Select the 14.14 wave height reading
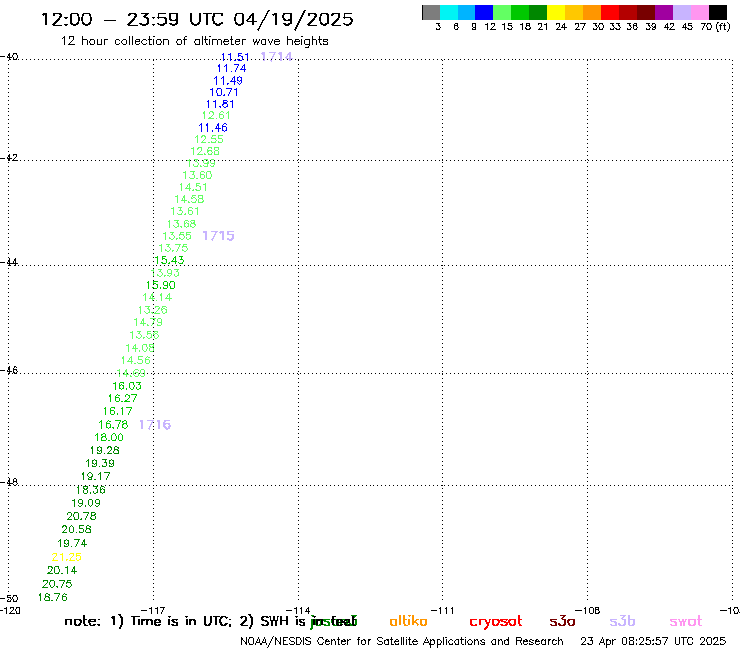This screenshot has width=740, height=650. 157,298
